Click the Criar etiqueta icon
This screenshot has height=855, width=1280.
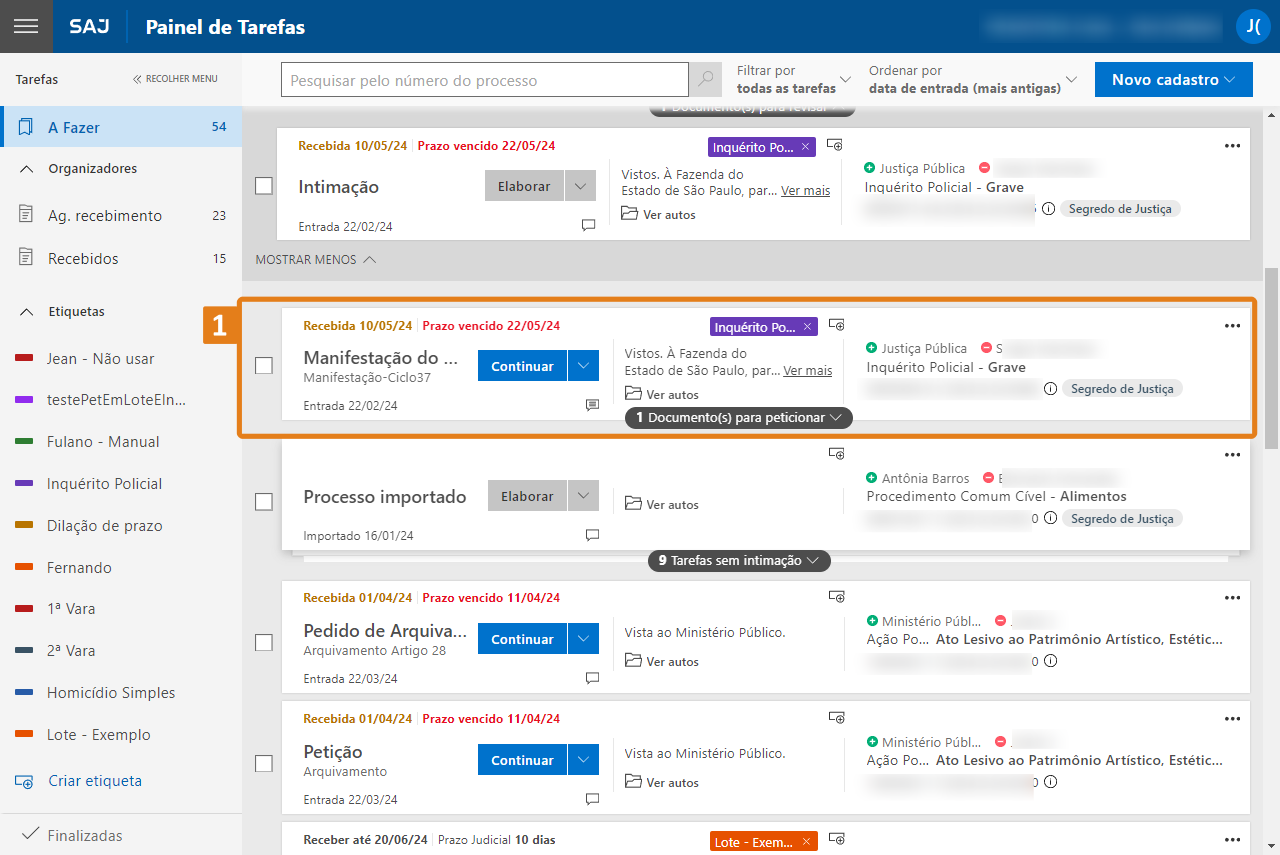25,781
